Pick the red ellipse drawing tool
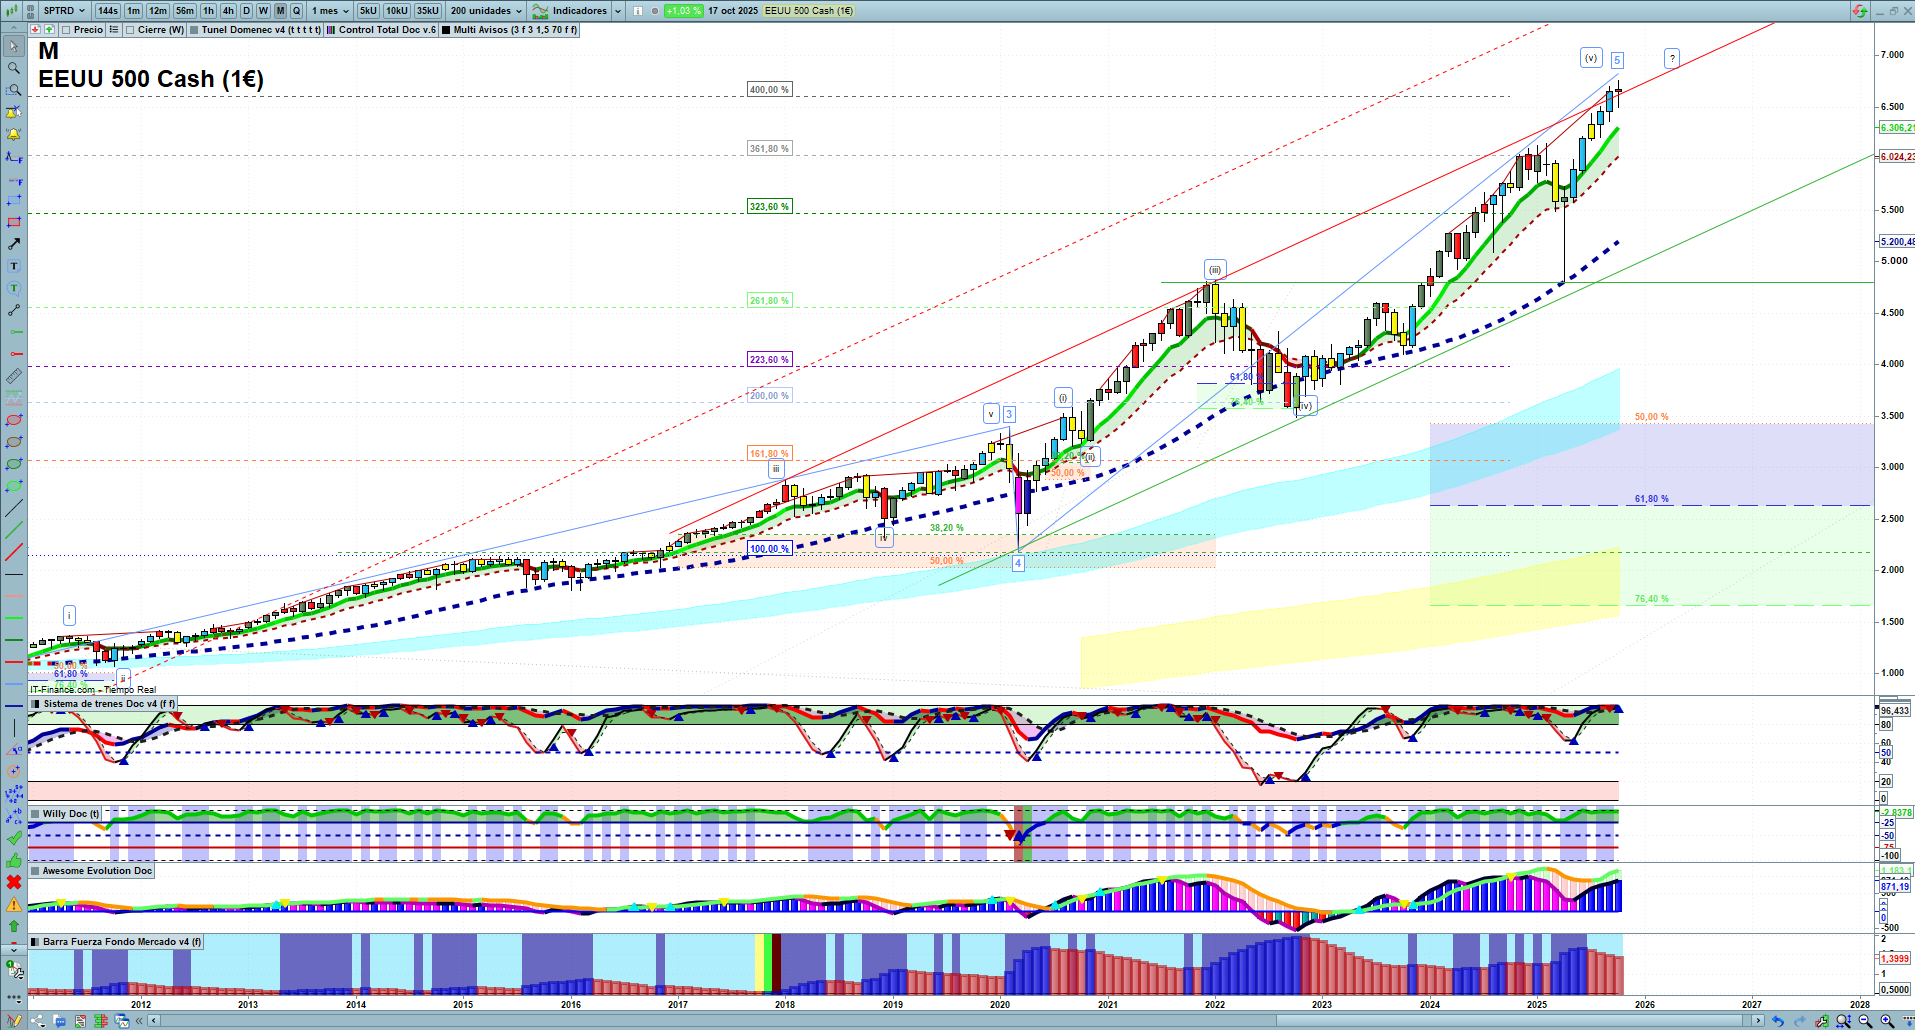1915x1030 pixels. coord(14,420)
